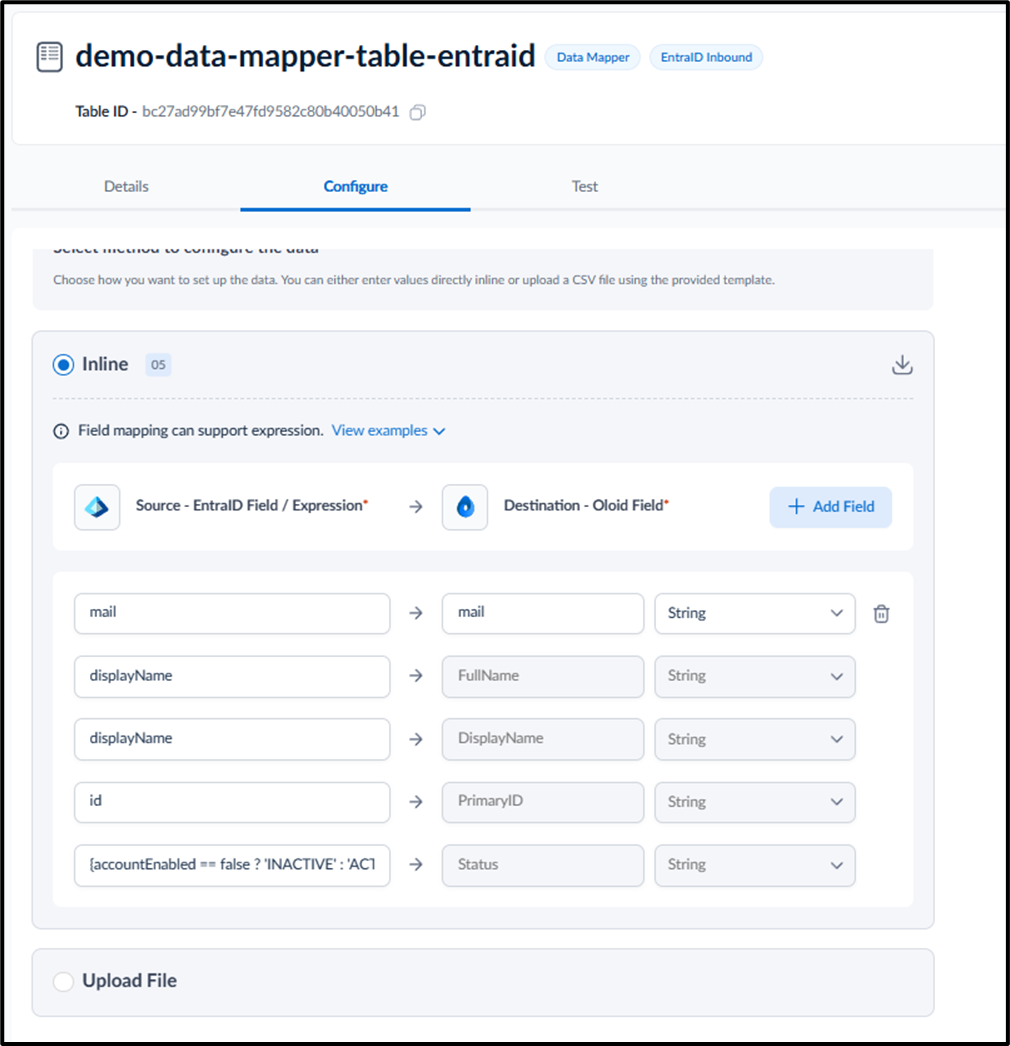
Task: Click the arrow between Source and Destination headers
Action: pos(416,507)
